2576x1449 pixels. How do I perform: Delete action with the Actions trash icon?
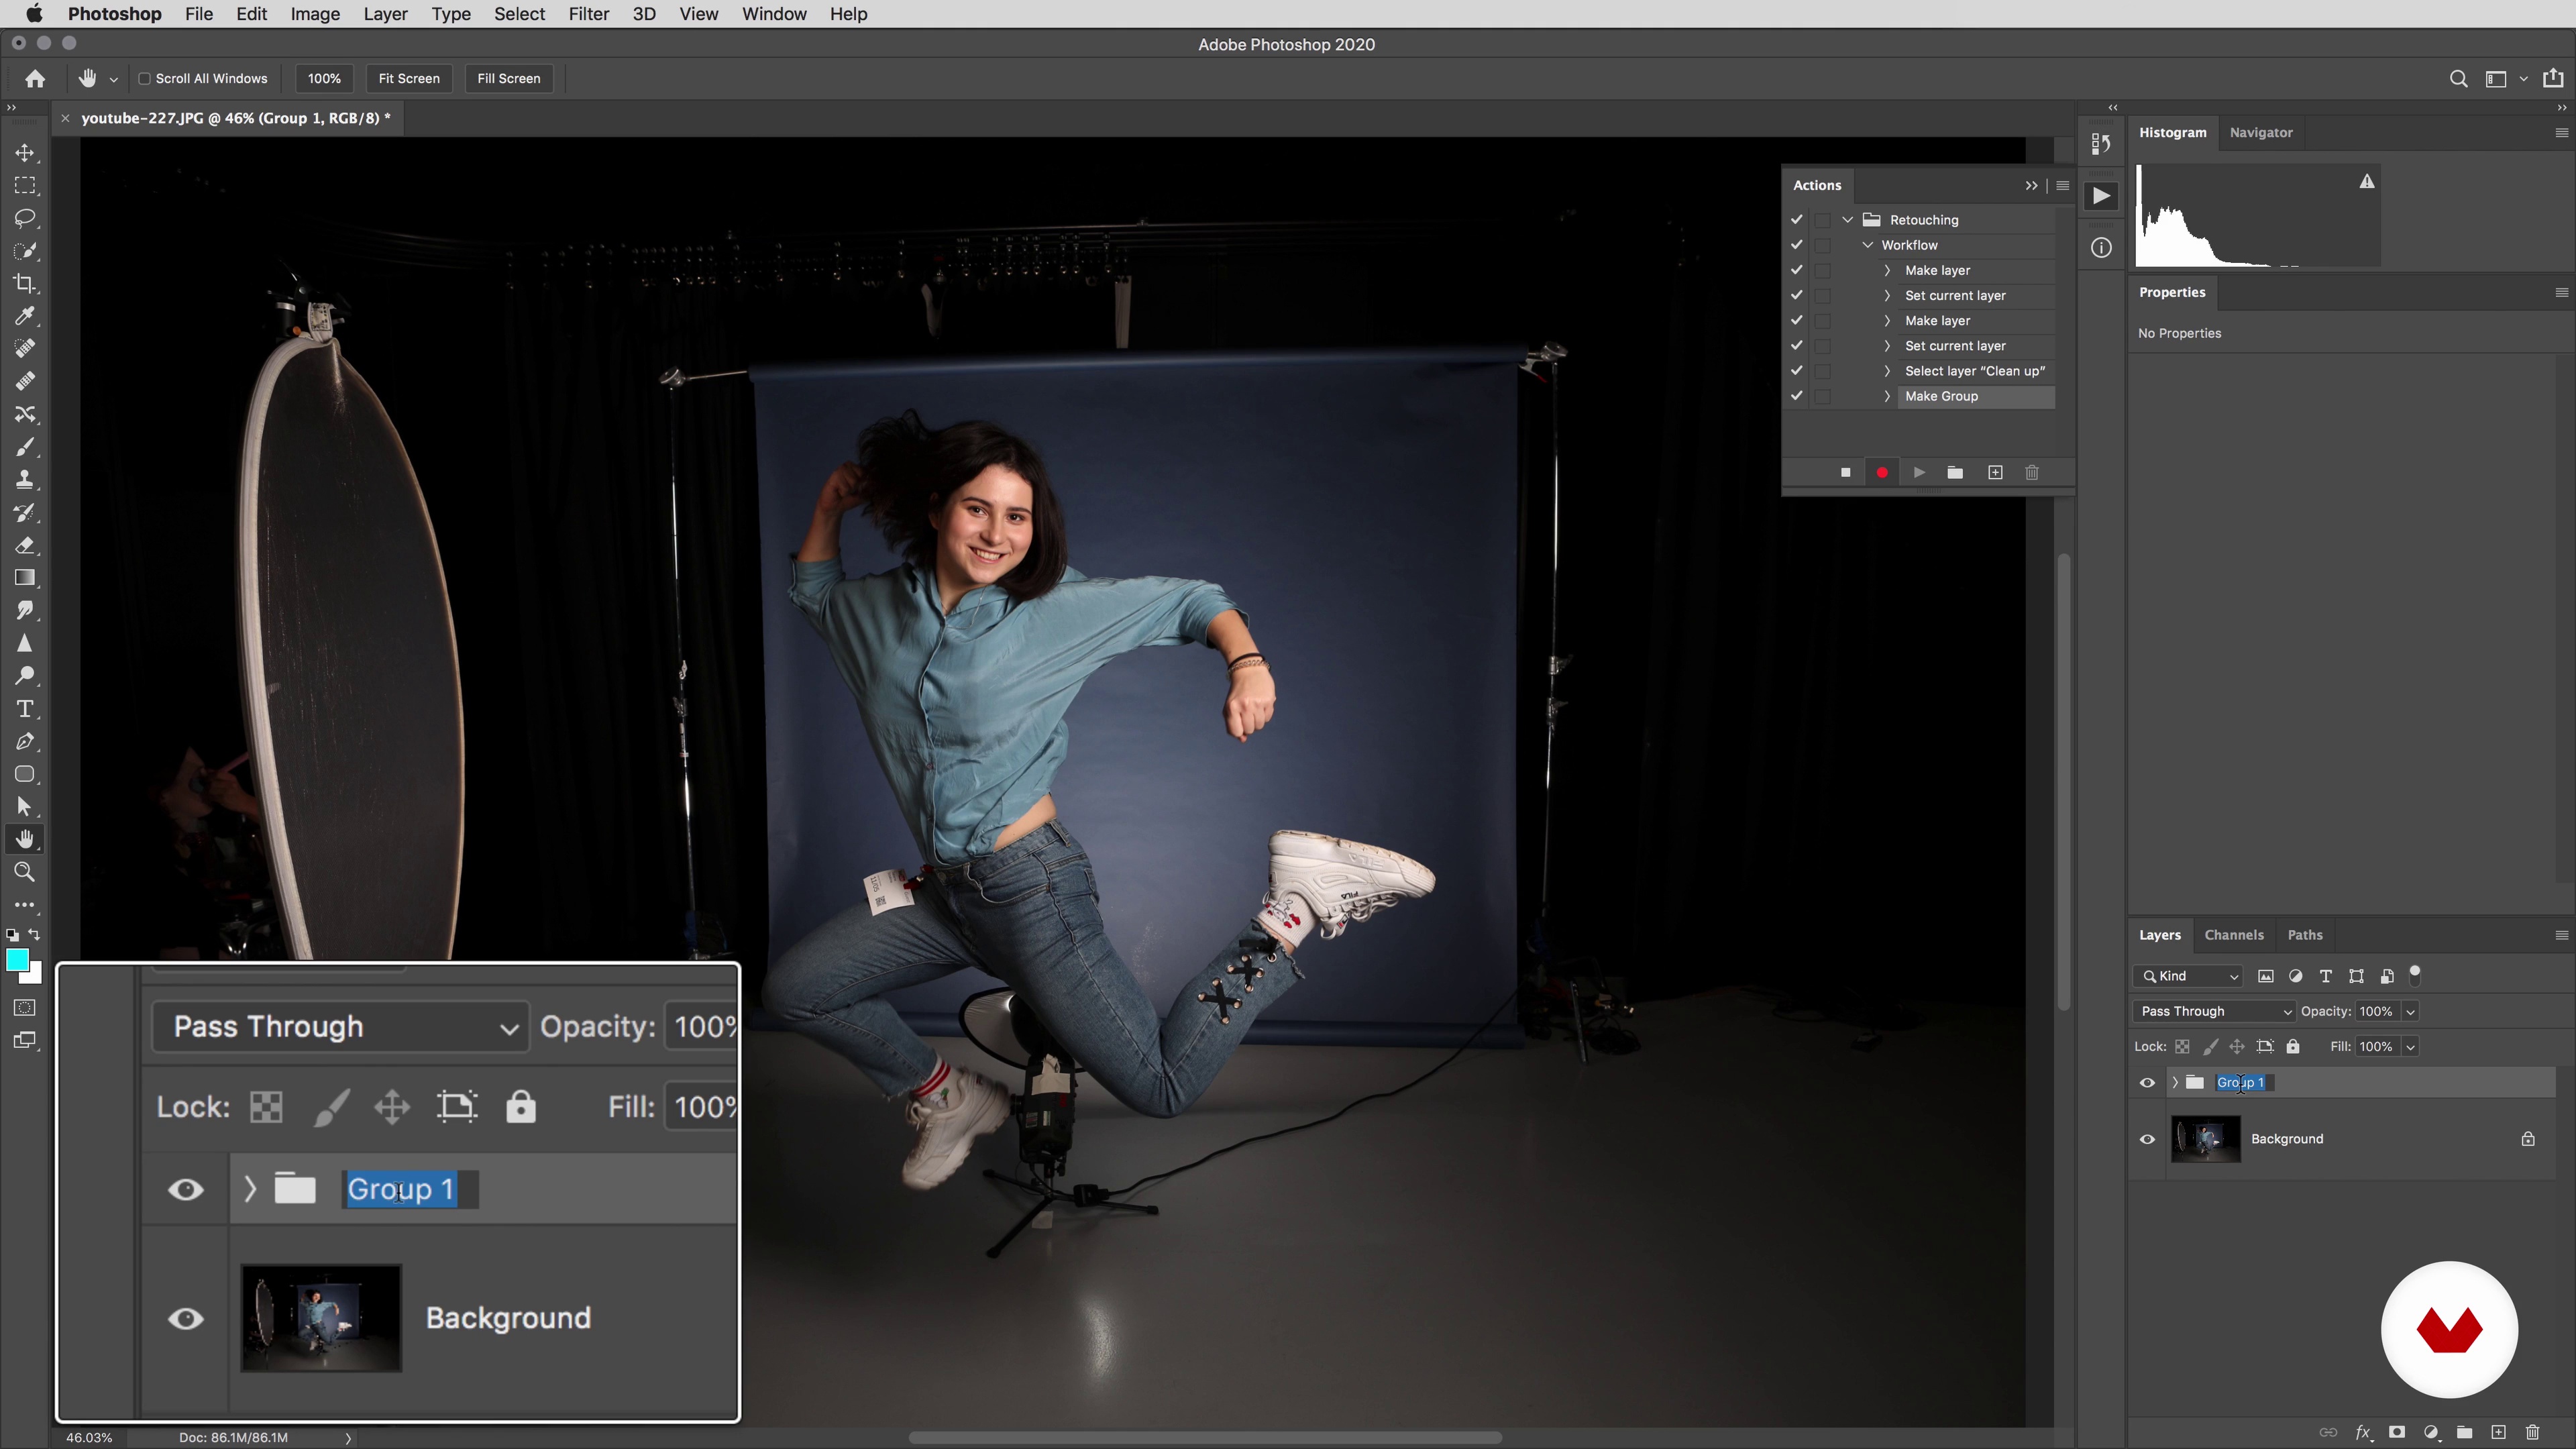tap(2032, 472)
